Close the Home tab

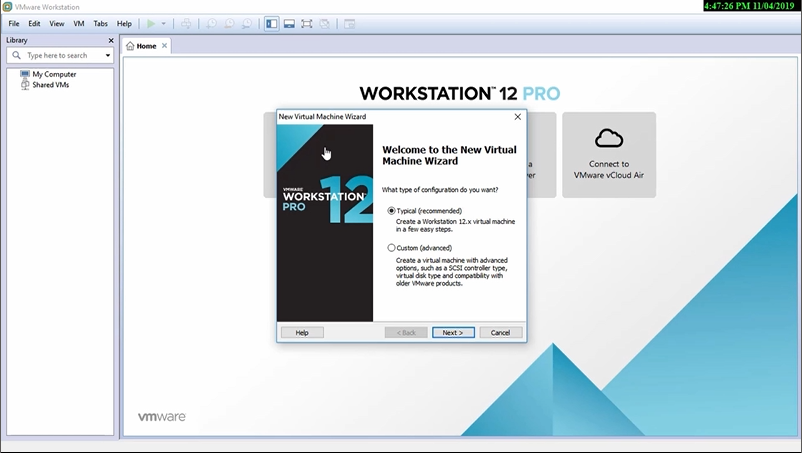click(x=164, y=46)
